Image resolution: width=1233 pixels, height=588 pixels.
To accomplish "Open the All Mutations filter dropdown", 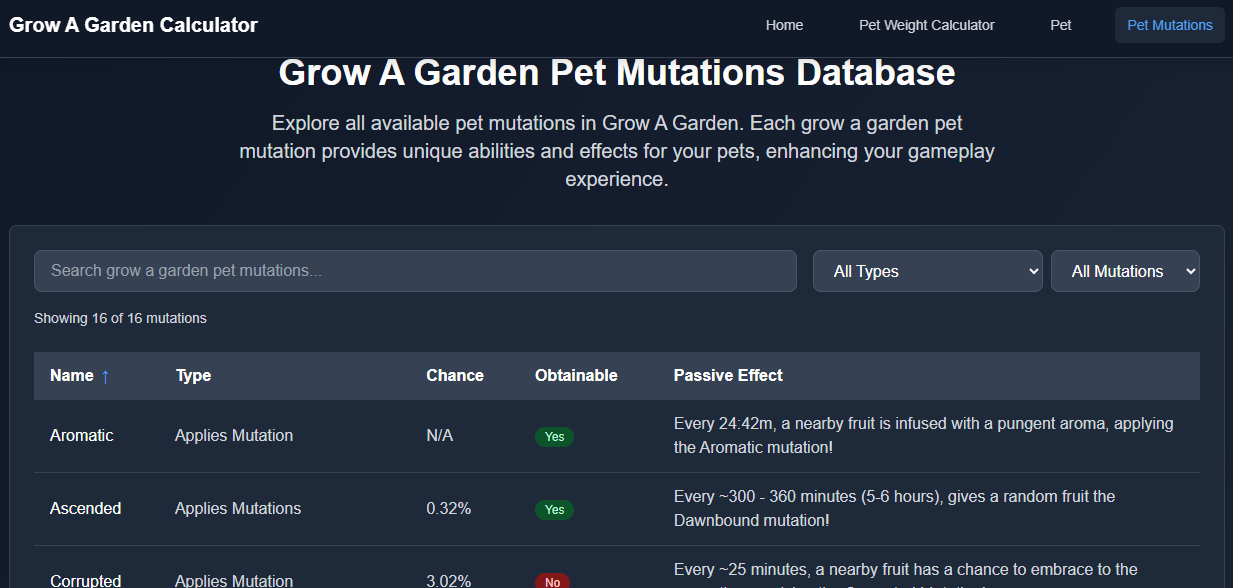I will (1125, 271).
